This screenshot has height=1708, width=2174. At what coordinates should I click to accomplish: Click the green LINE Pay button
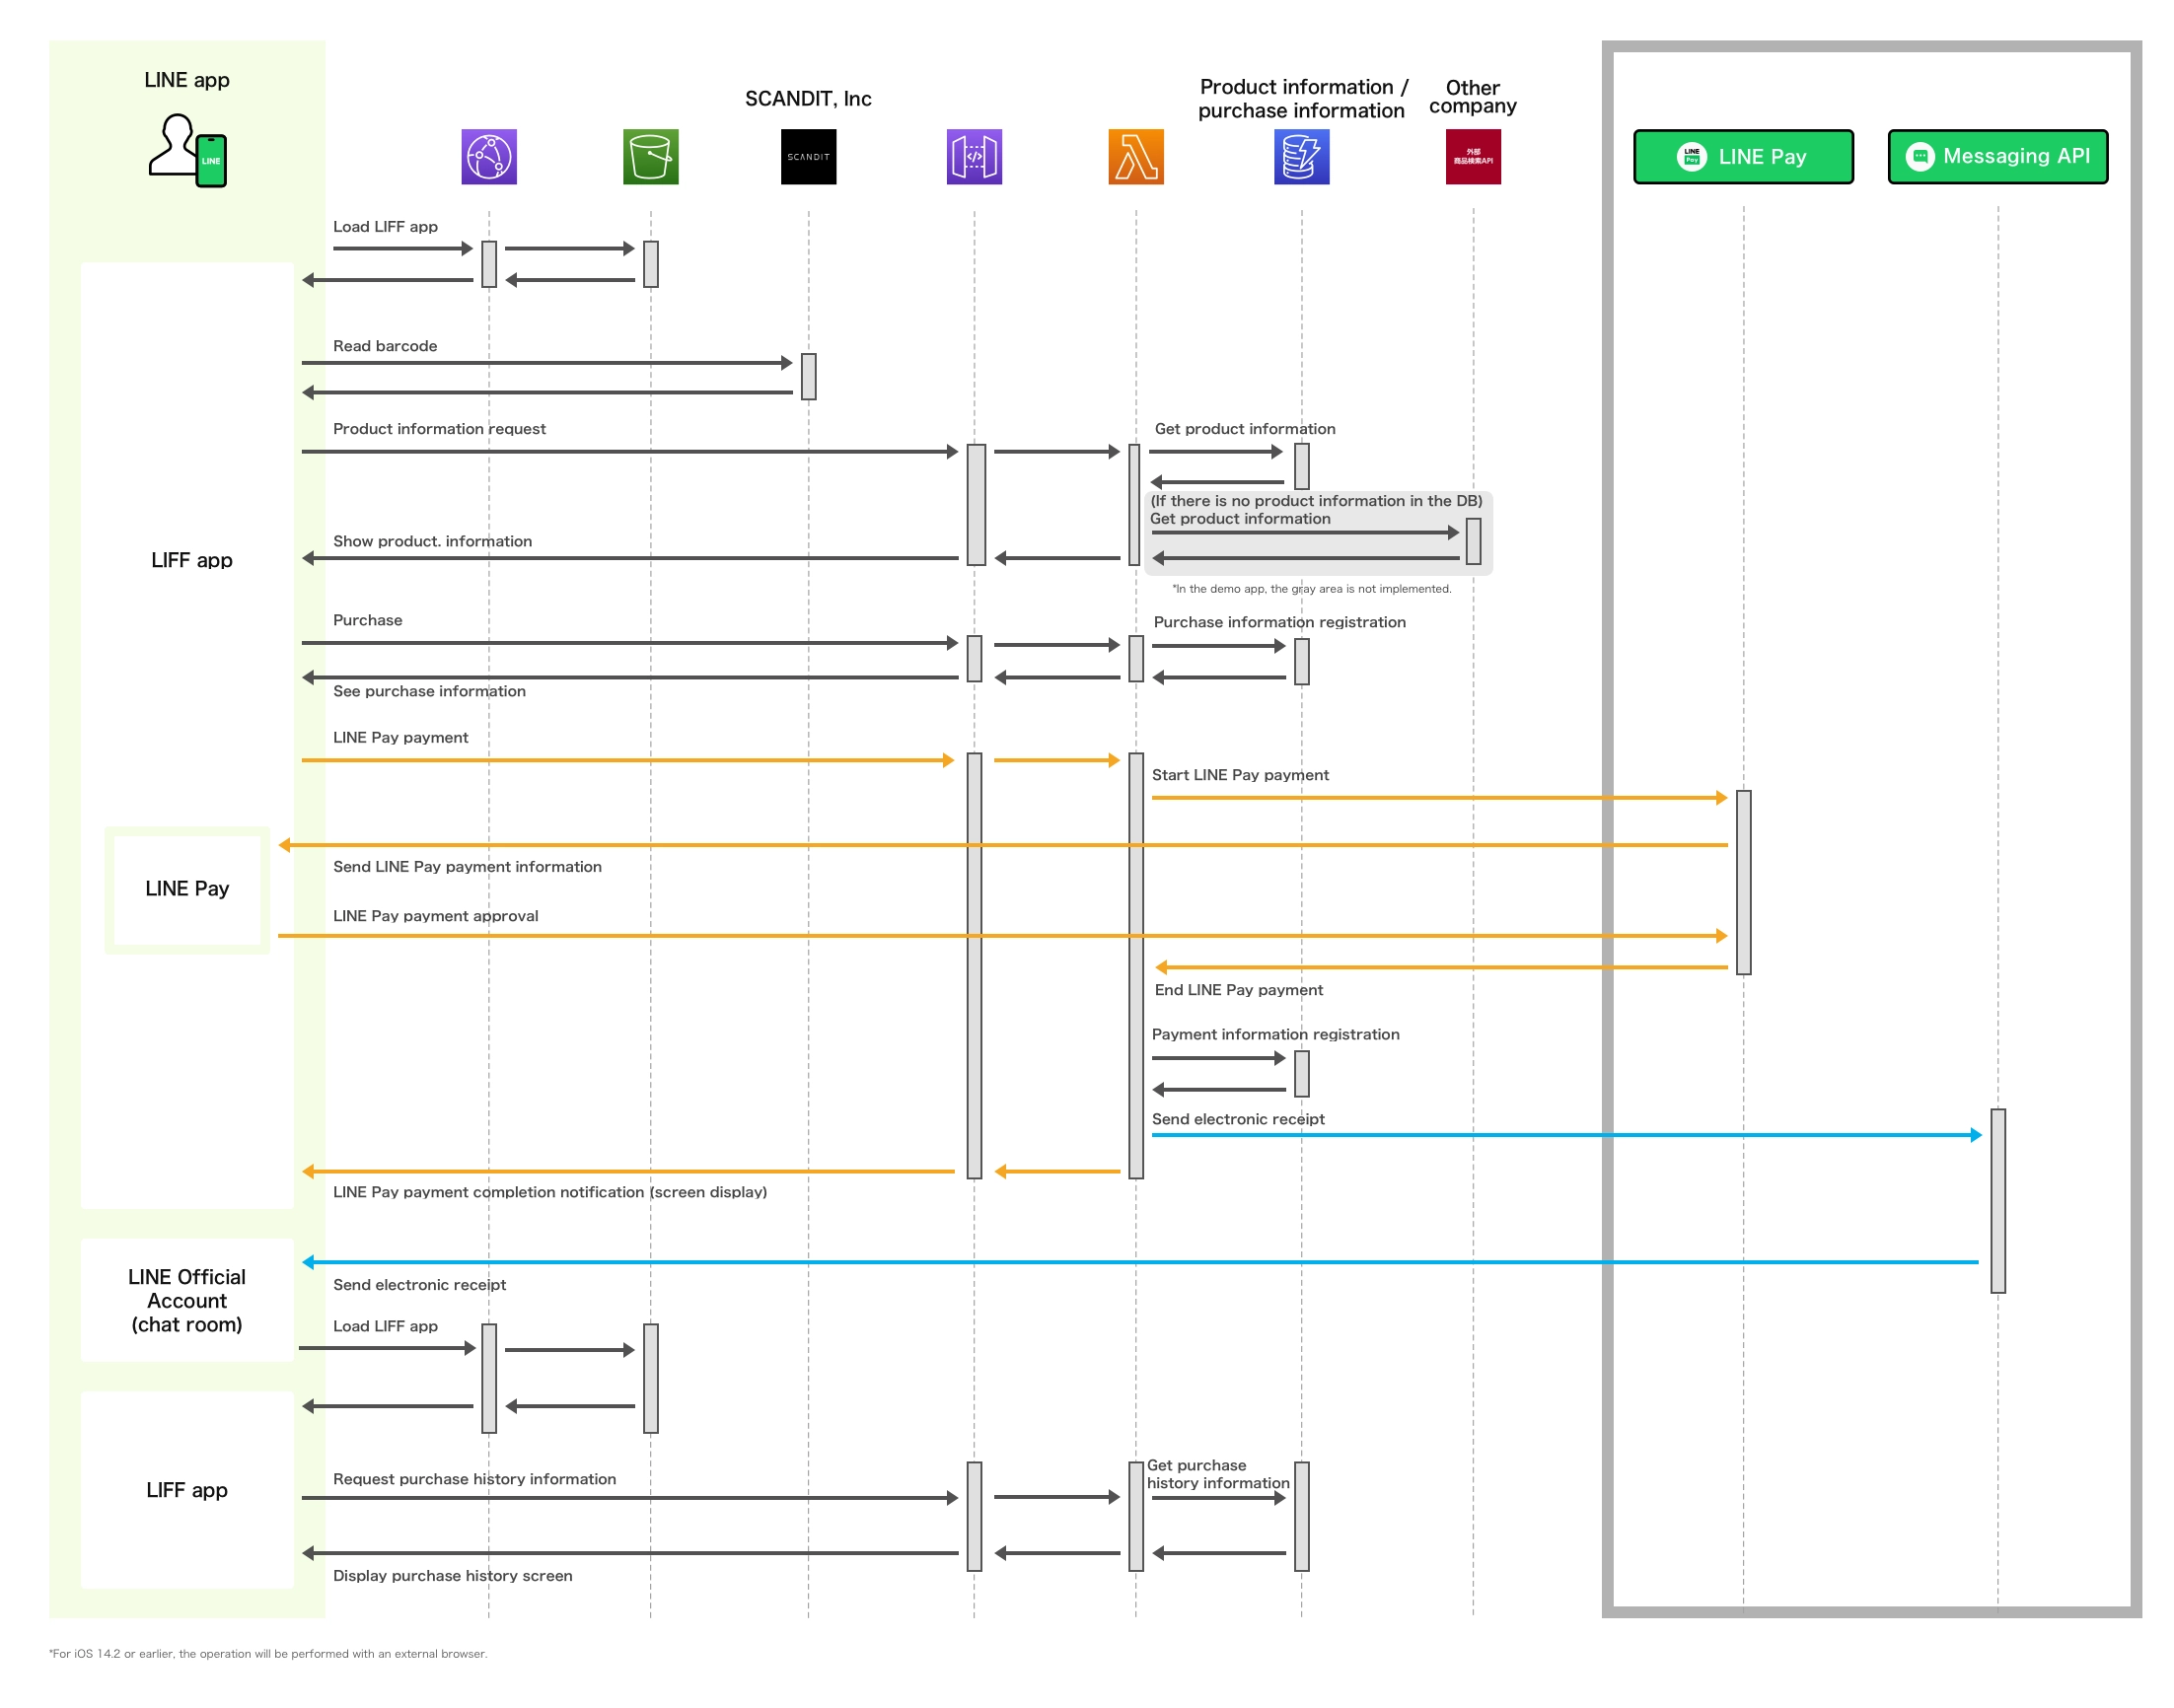coord(1742,156)
